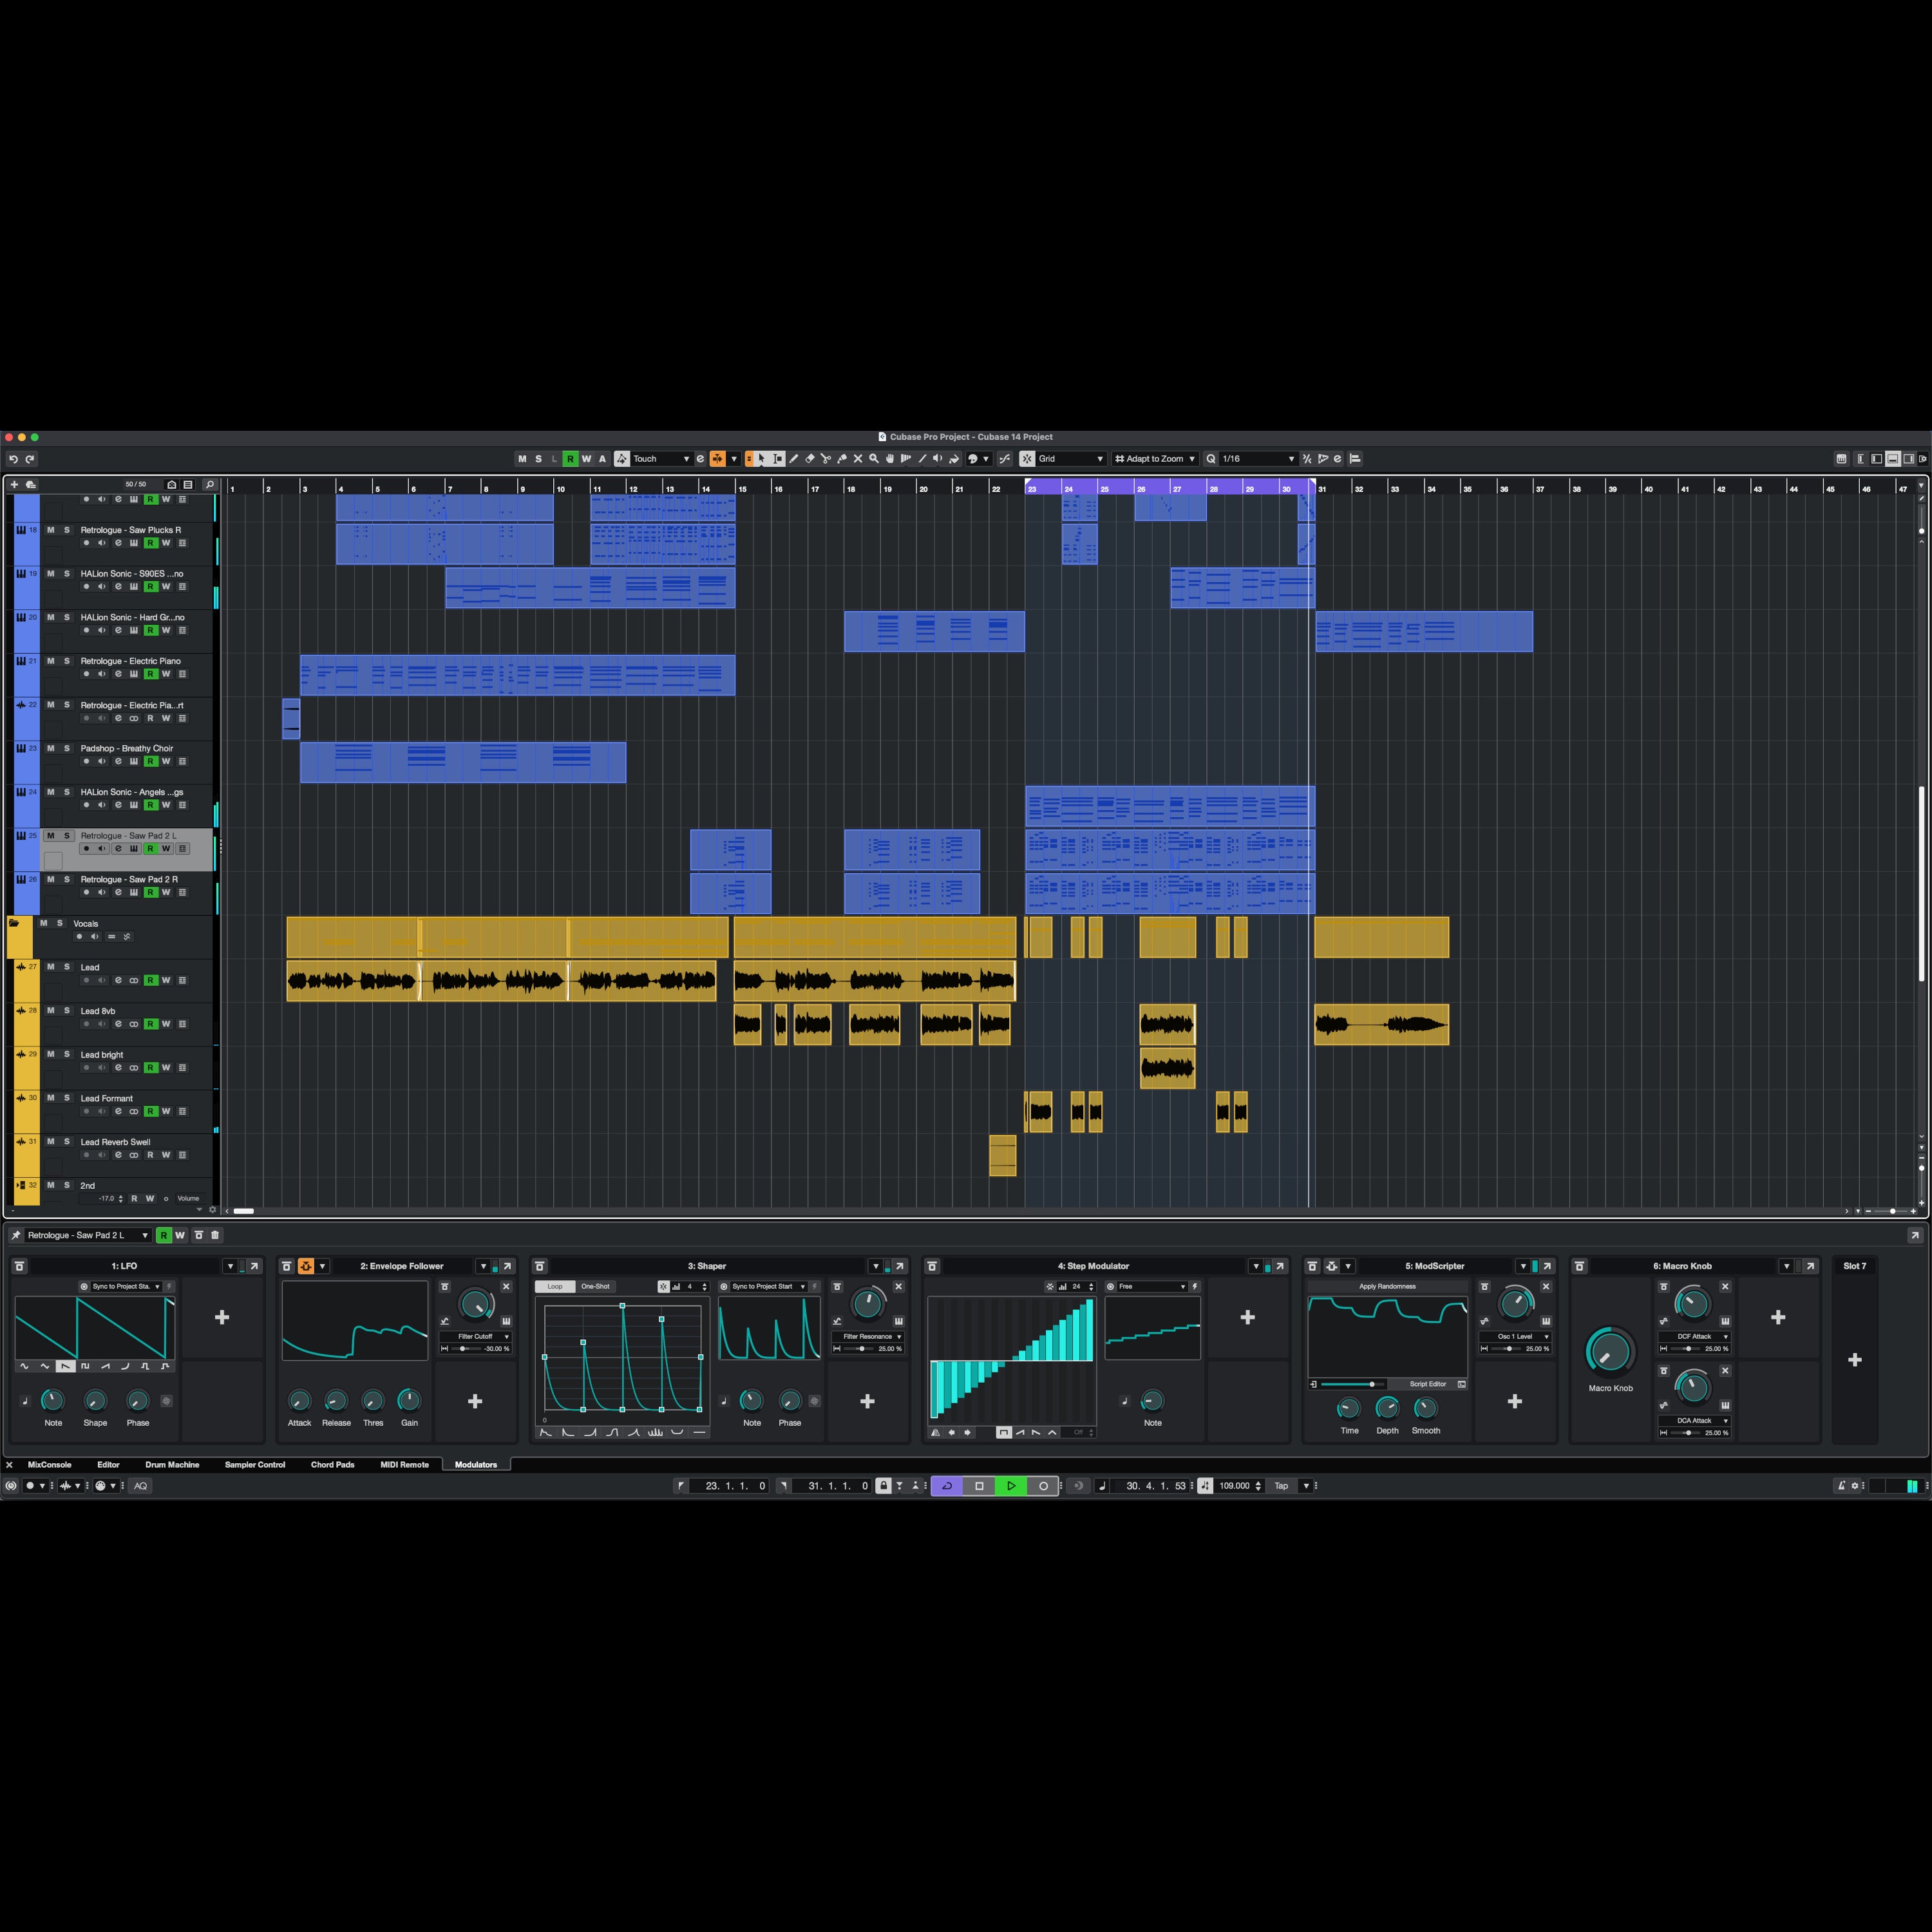Select One-Shot mode in Shaper
1932x1932 pixels.
pyautogui.click(x=595, y=1286)
